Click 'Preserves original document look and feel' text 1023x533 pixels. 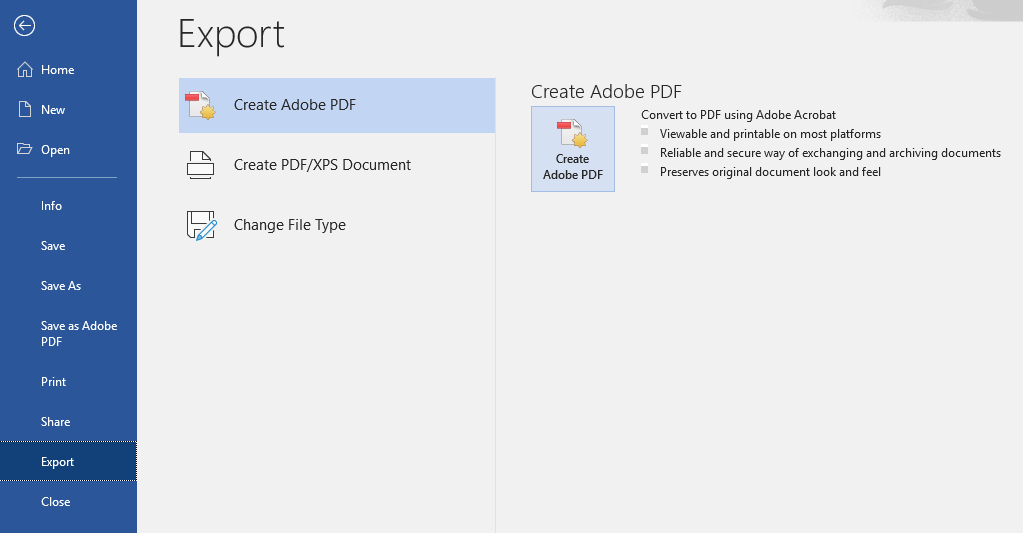770,172
